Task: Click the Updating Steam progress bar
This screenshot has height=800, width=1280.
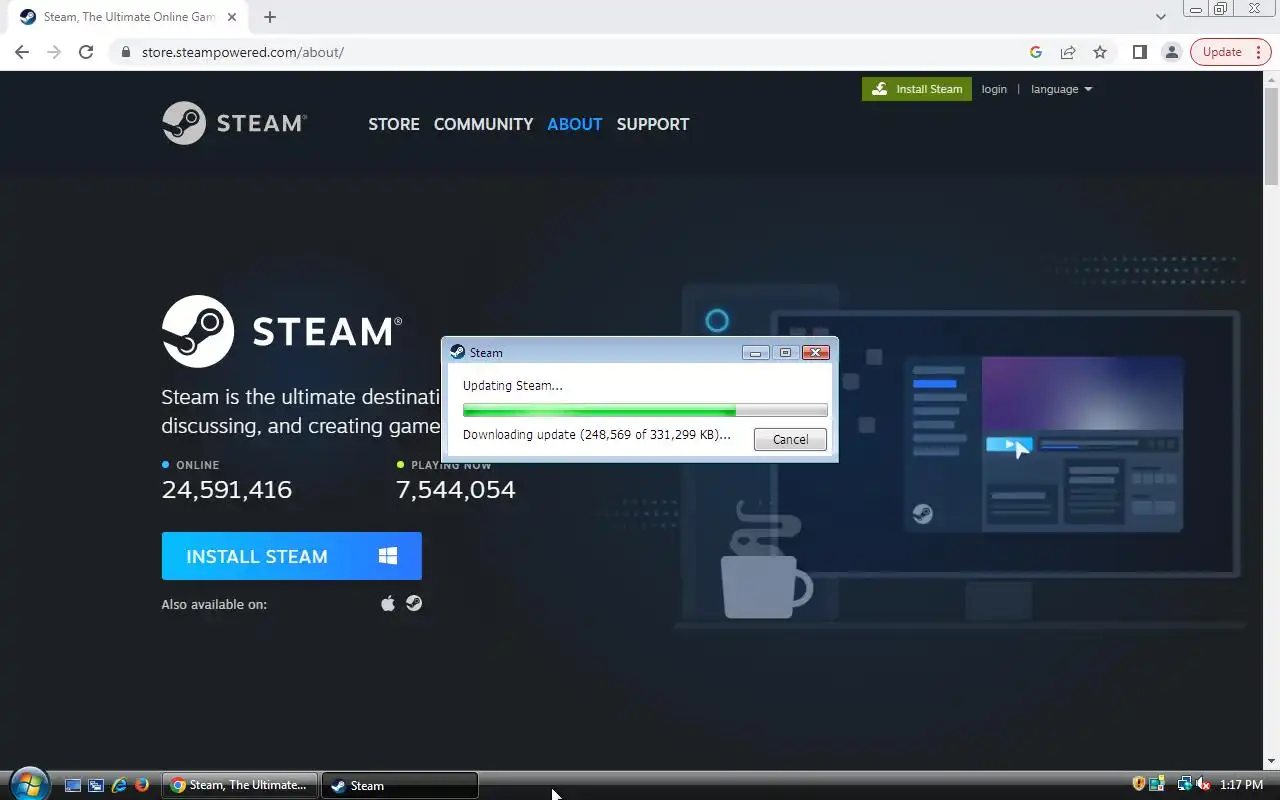Action: [x=645, y=410]
